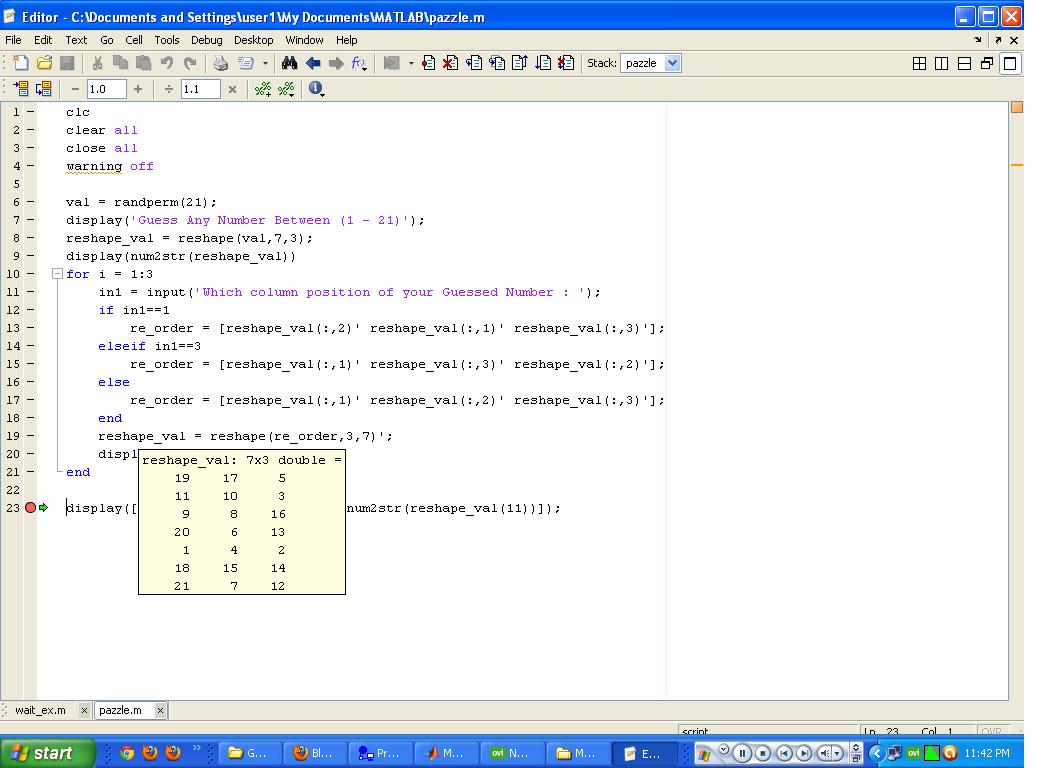Image resolution: width=1037 pixels, height=768 pixels.
Task: Open the Stack dropdown showing pazzle
Action: point(651,62)
